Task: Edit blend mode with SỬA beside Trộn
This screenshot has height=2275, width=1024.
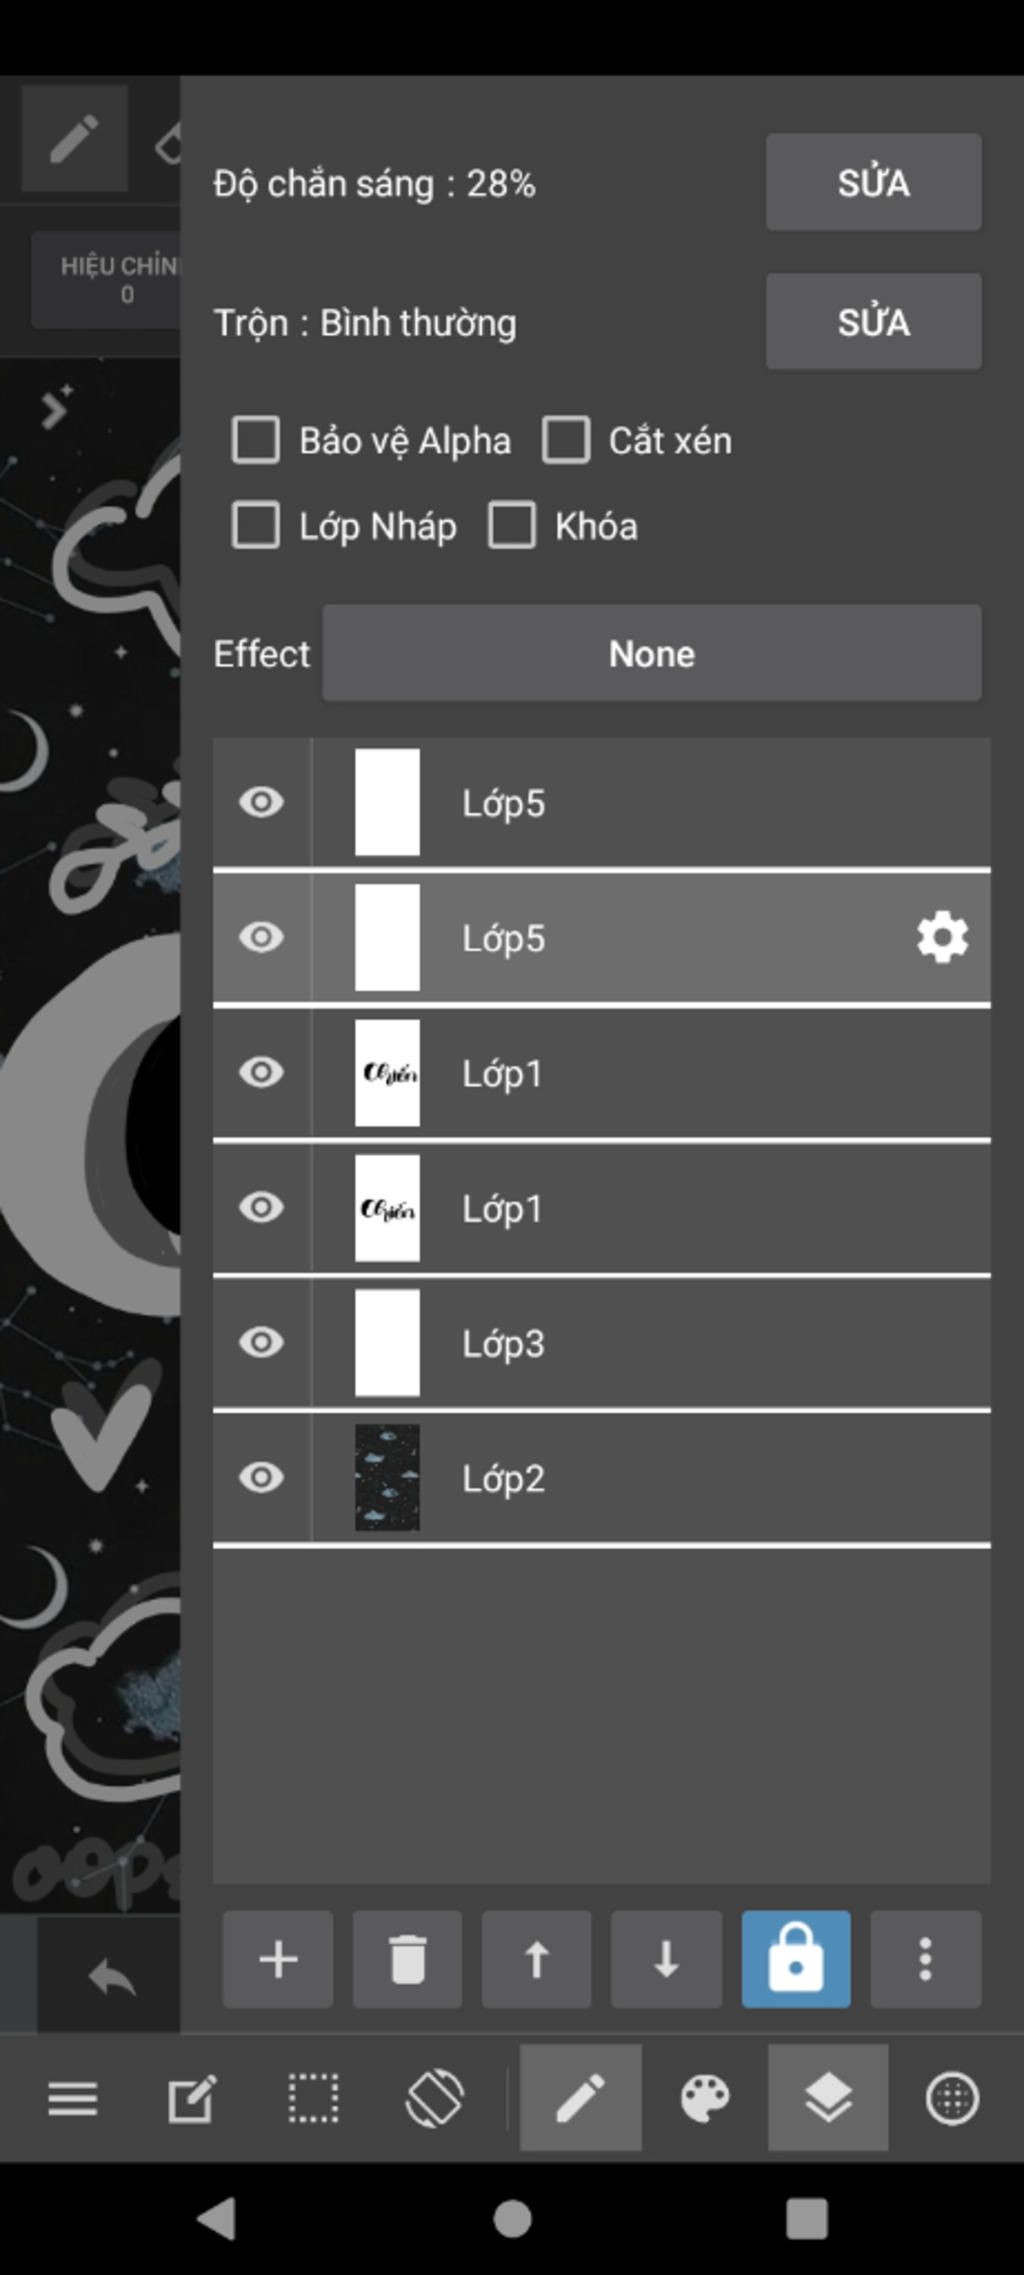Action: tap(873, 322)
